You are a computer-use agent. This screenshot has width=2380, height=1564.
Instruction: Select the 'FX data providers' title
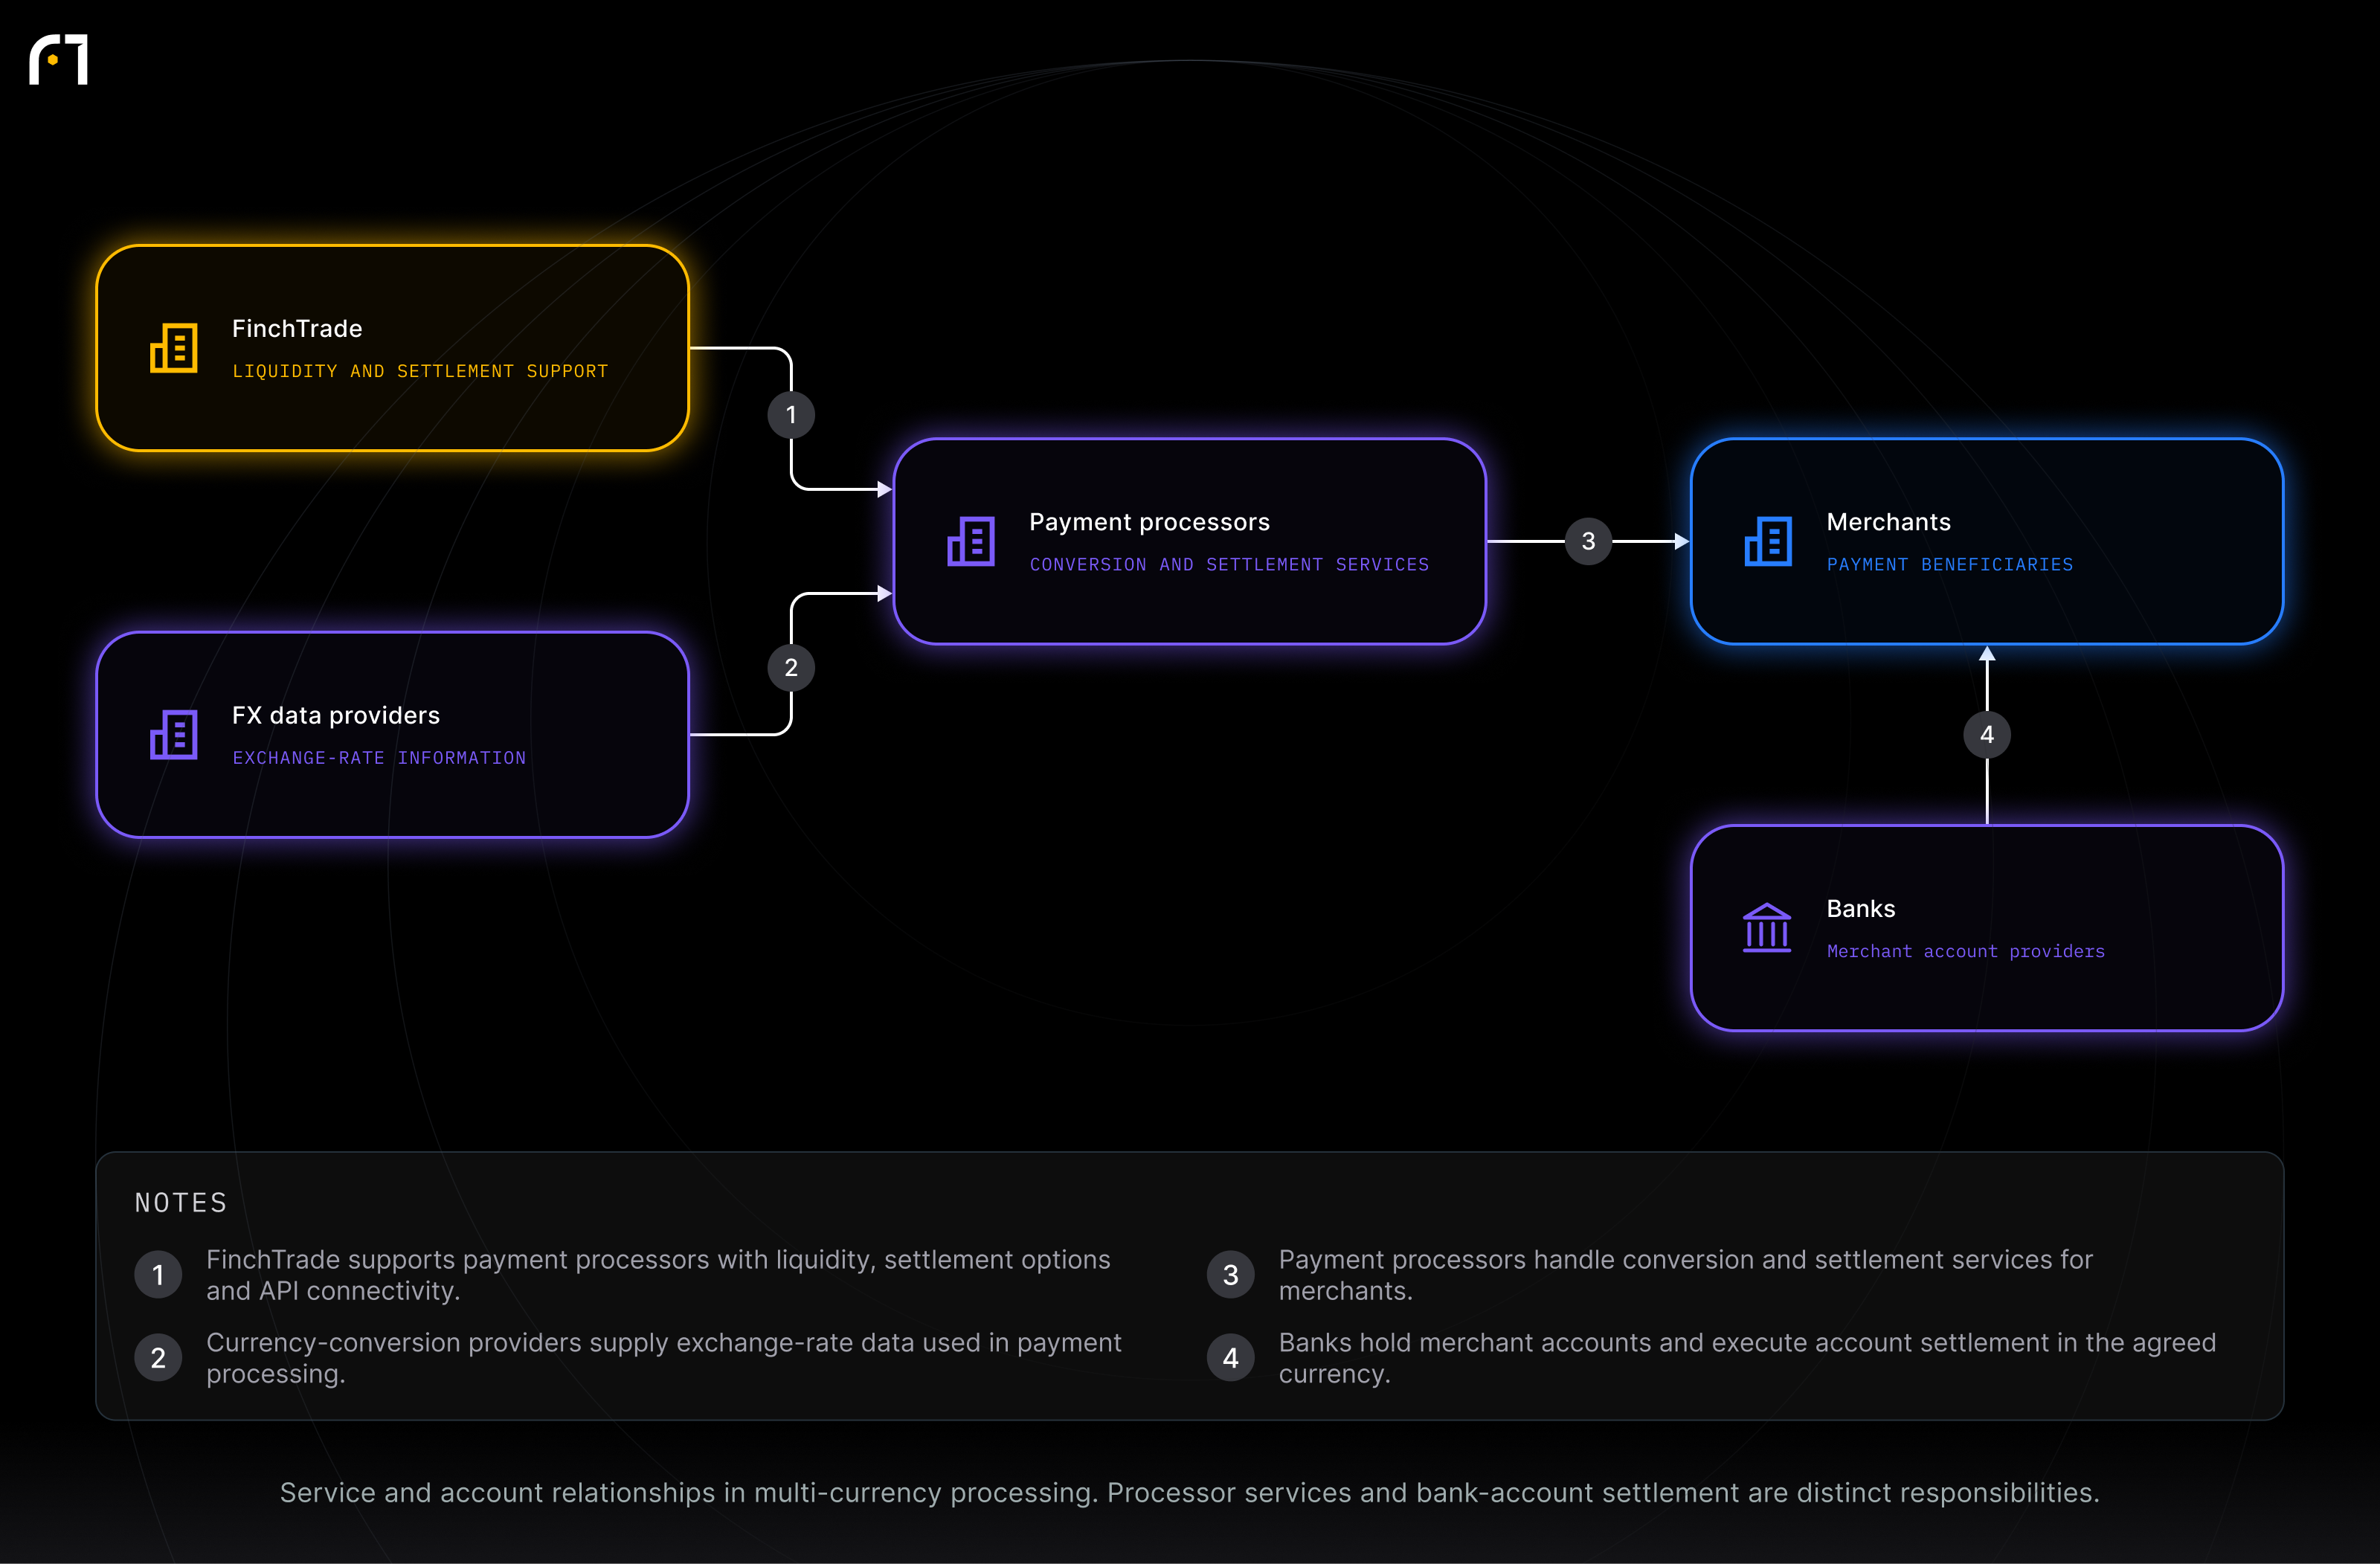[336, 715]
